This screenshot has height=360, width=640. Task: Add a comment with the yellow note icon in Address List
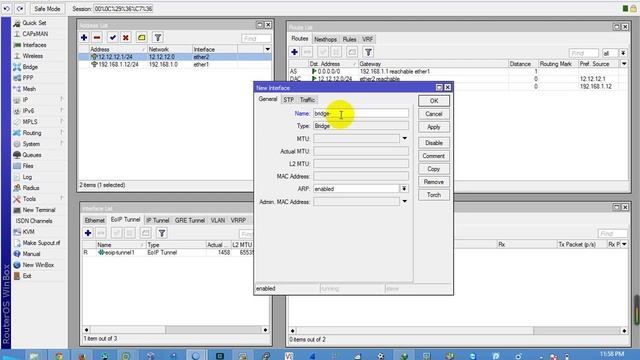(x=142, y=38)
